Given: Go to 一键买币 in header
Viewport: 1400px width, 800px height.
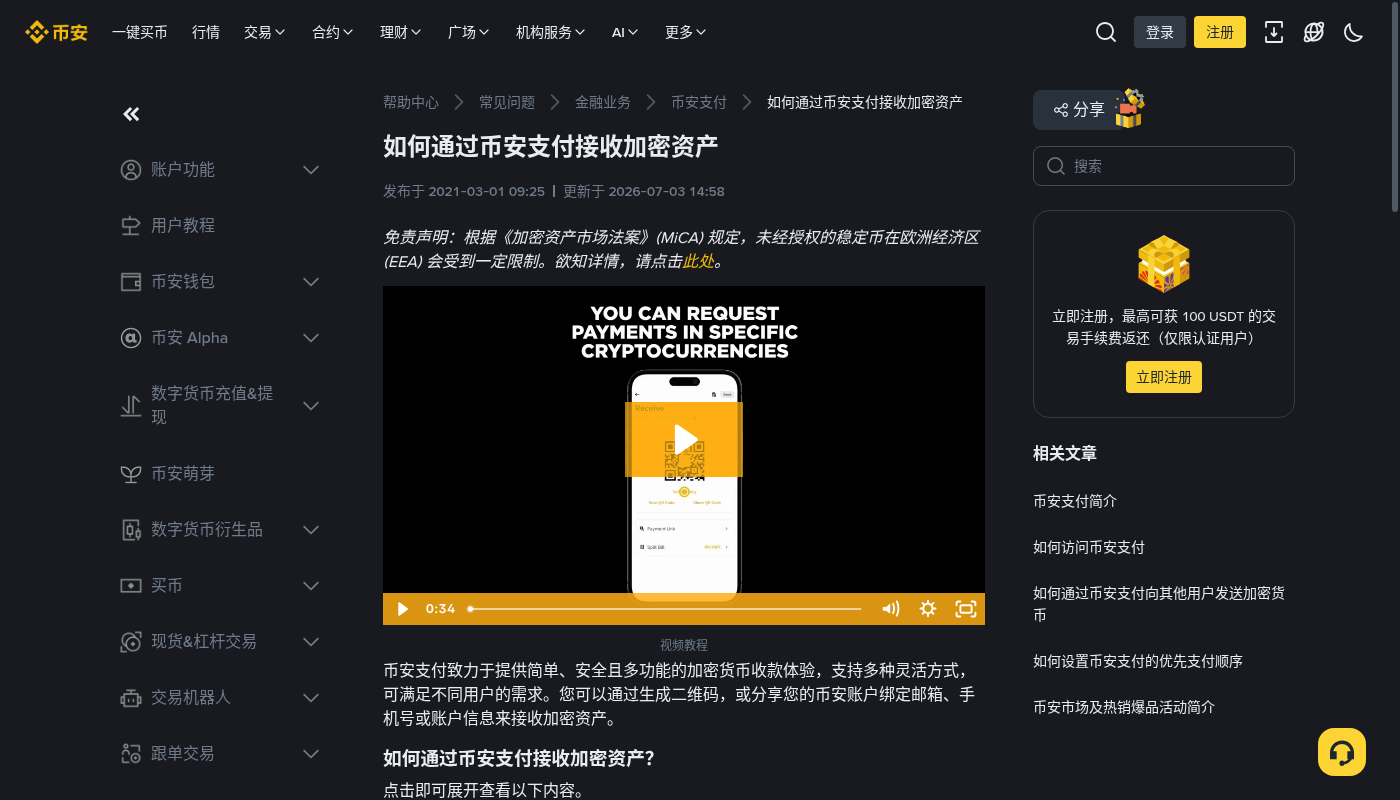Looking at the screenshot, I should click(x=140, y=32).
